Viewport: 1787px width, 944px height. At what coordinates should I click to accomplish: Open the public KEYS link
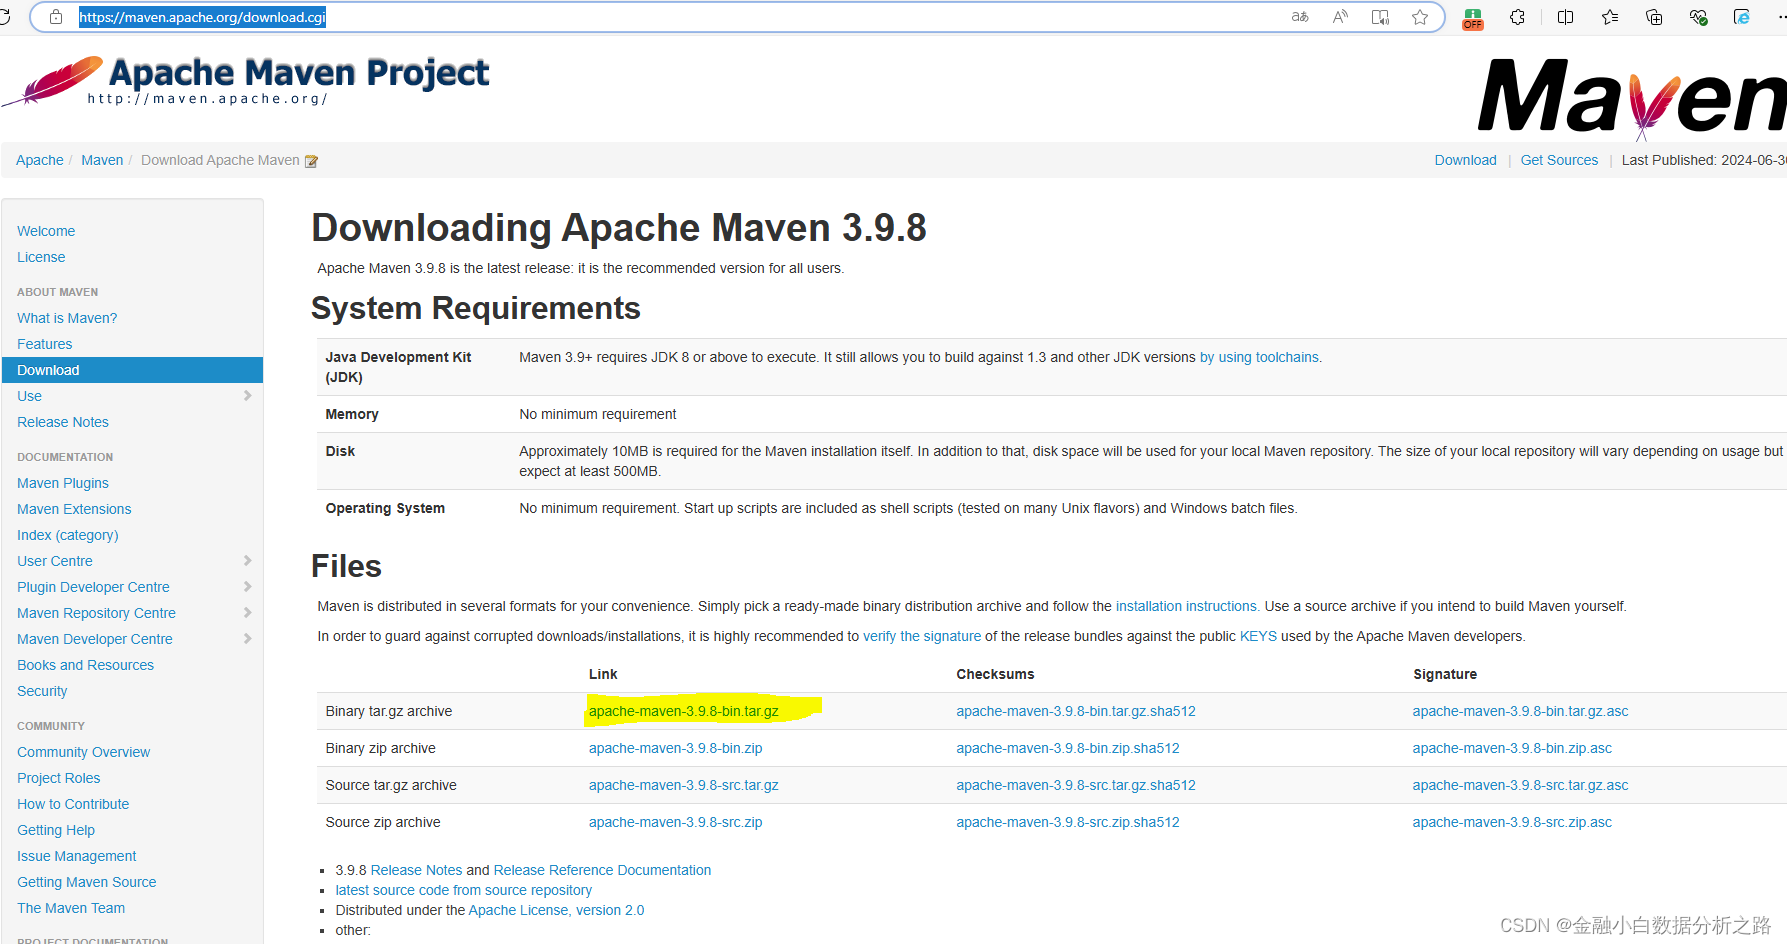[x=1258, y=636]
